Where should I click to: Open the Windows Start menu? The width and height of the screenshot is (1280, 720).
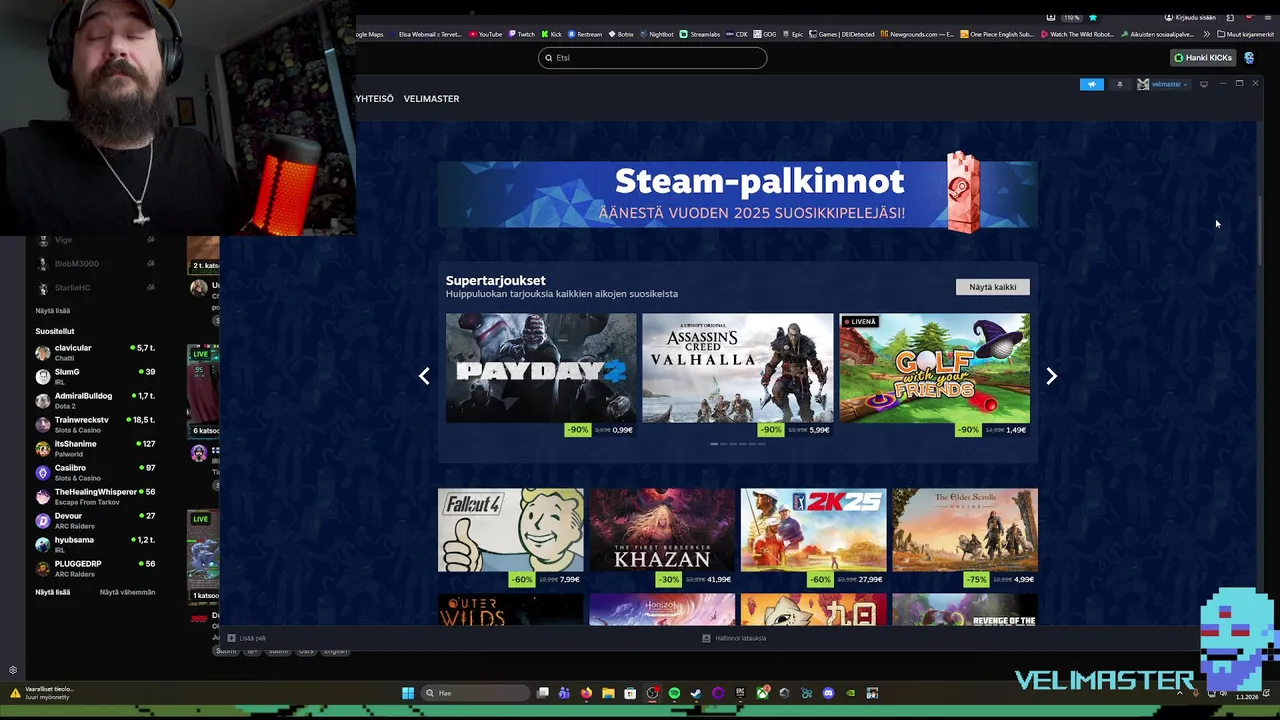[408, 693]
